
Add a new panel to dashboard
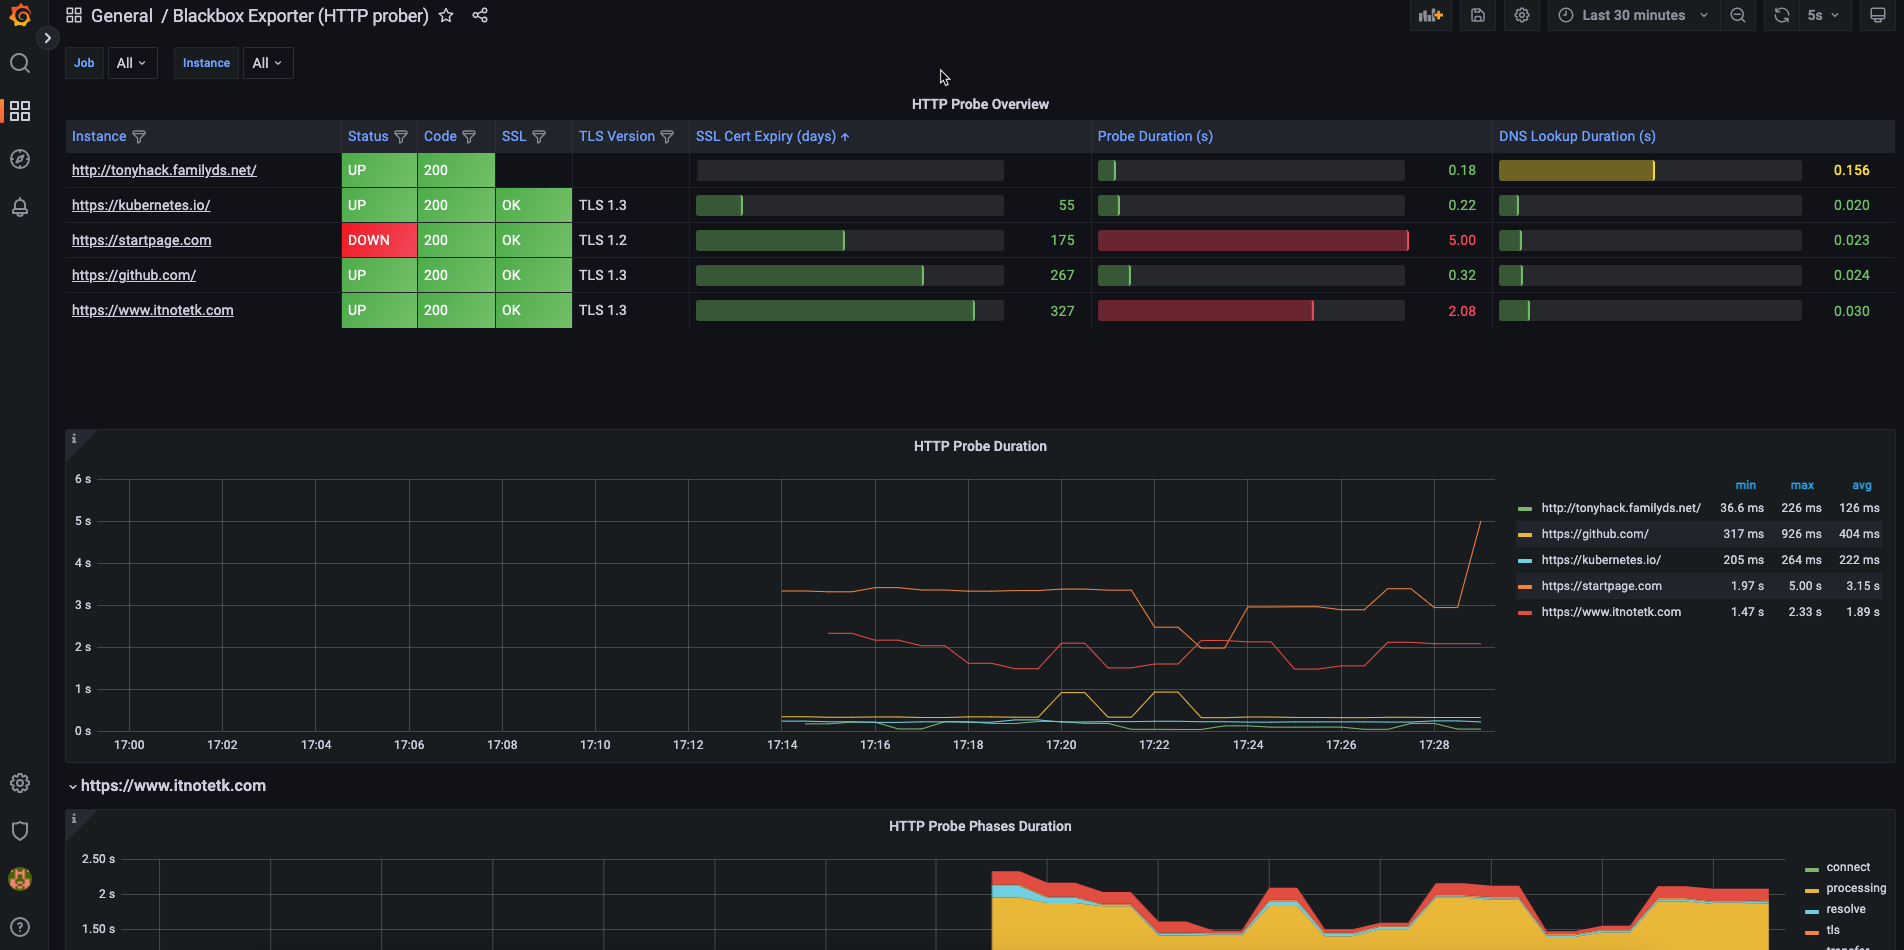tap(1431, 15)
